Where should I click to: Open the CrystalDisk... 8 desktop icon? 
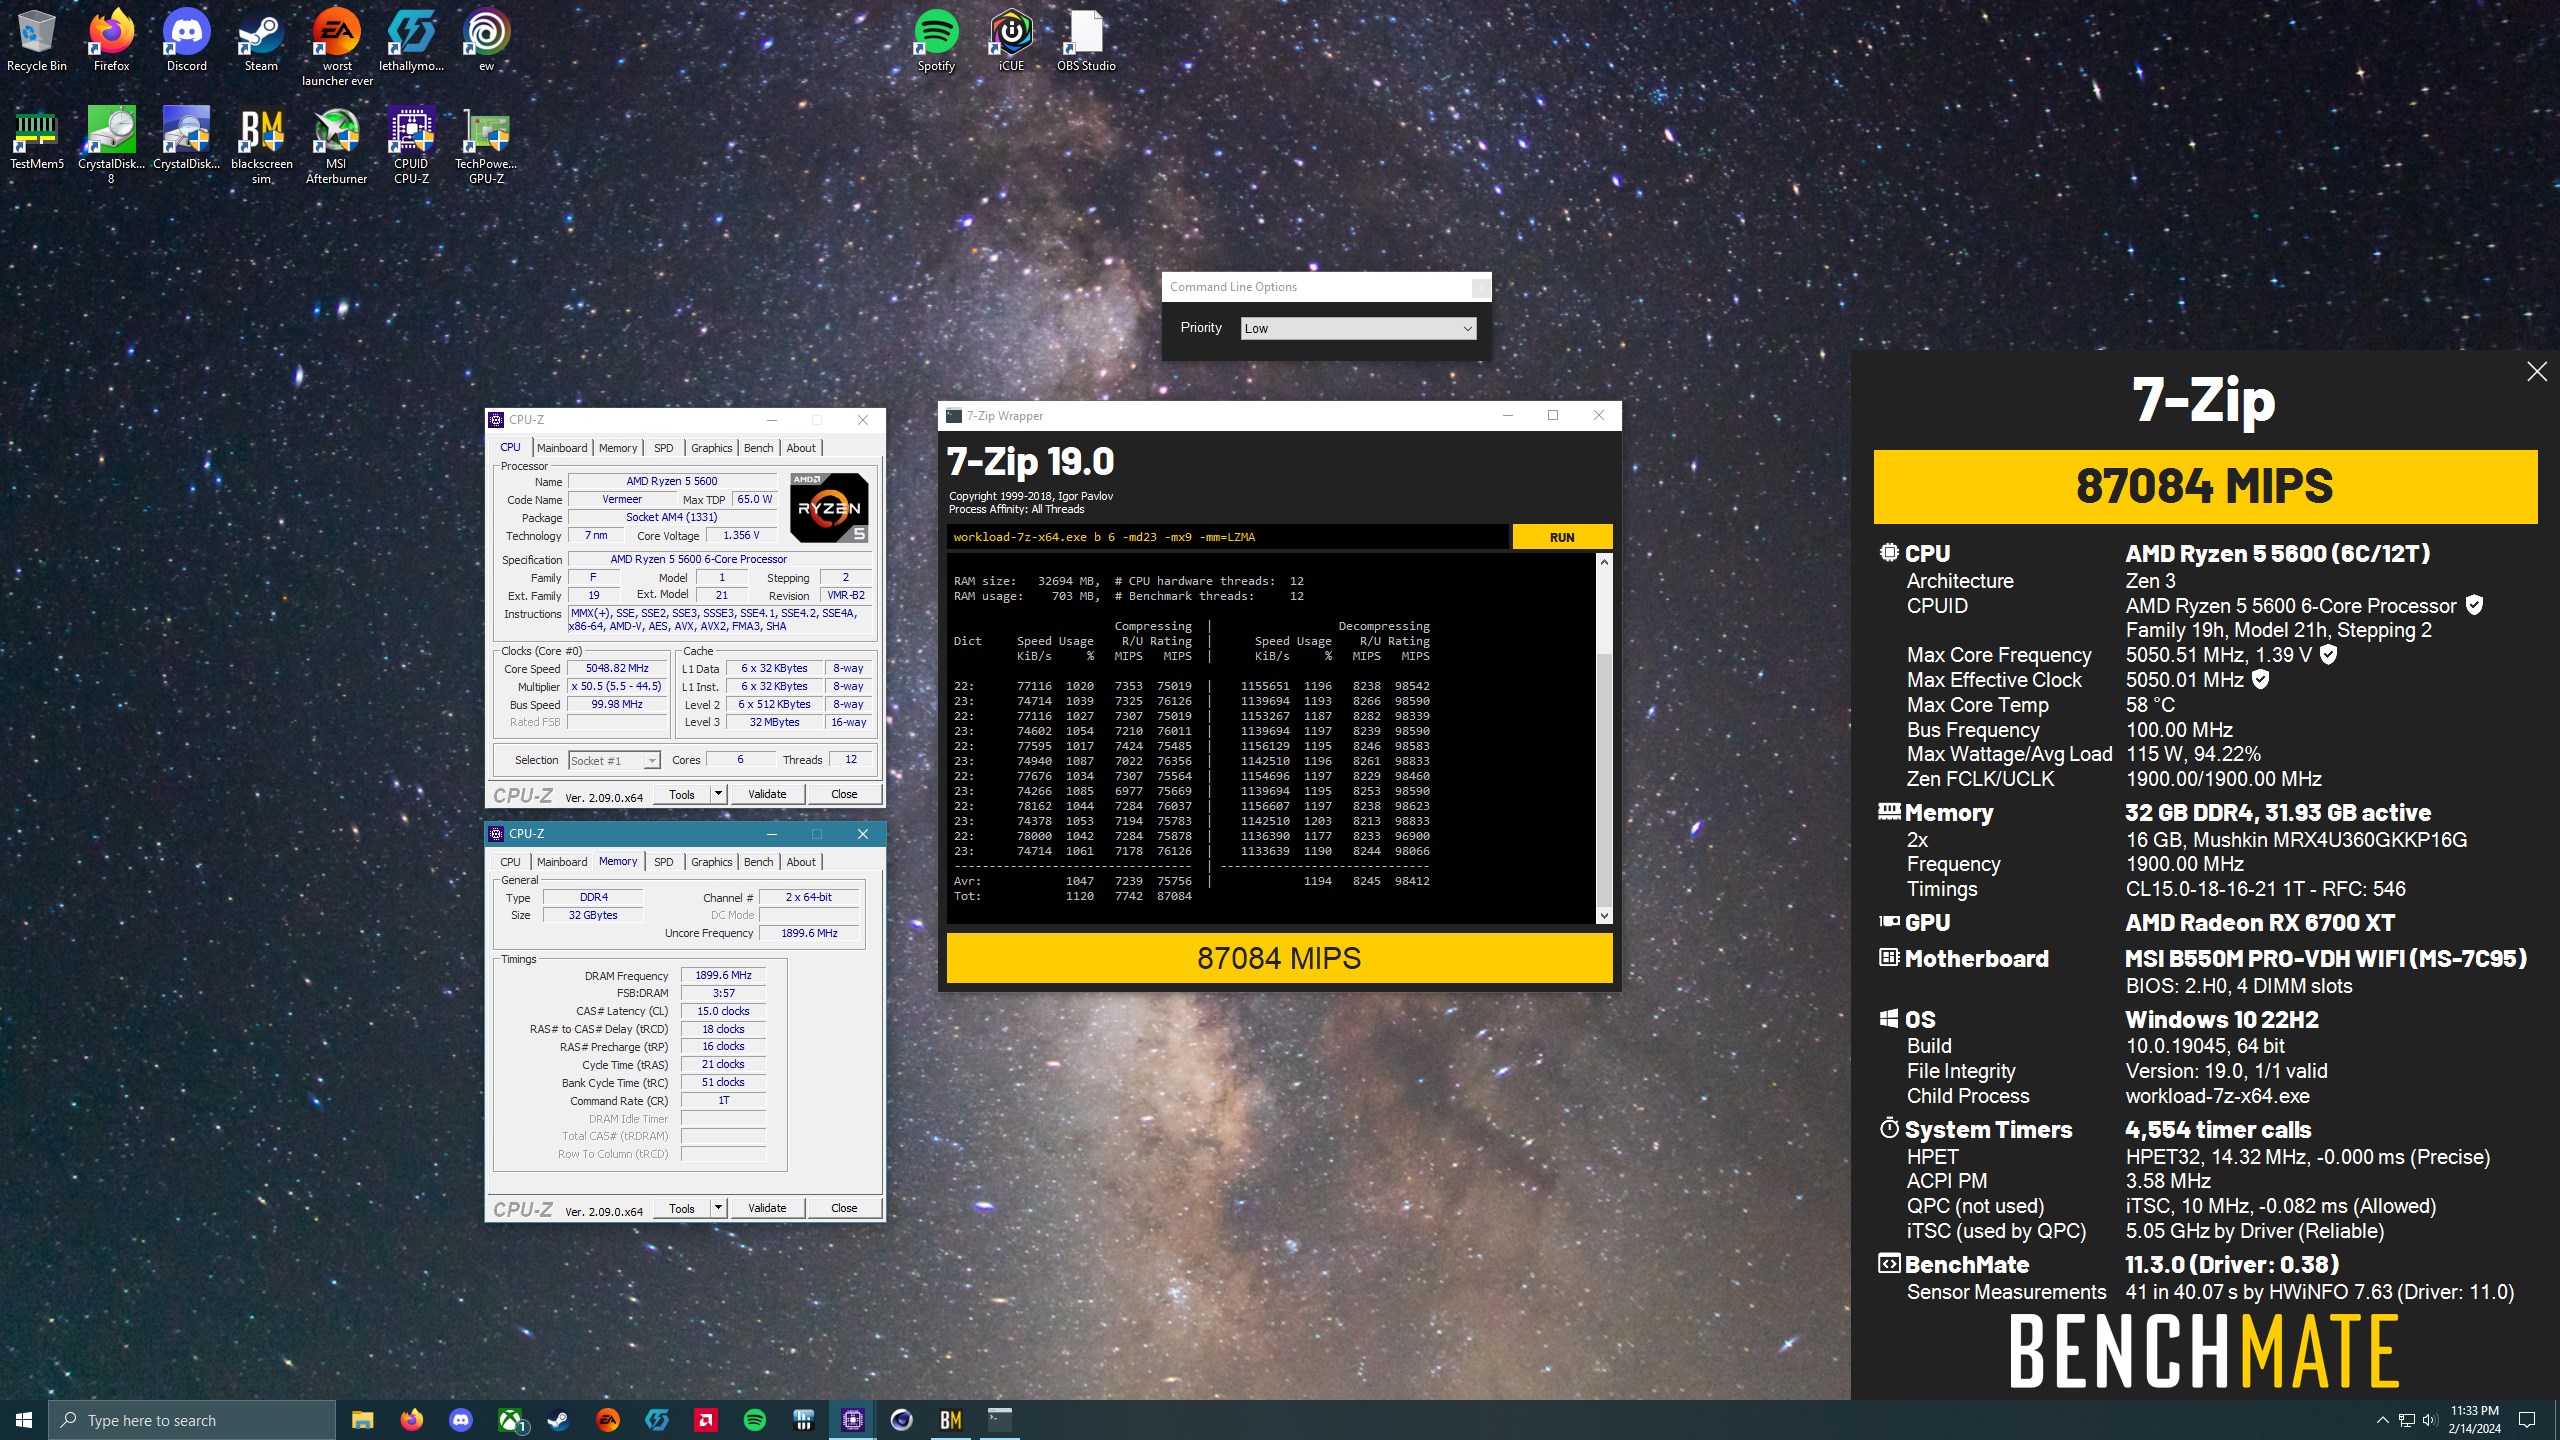[111, 146]
